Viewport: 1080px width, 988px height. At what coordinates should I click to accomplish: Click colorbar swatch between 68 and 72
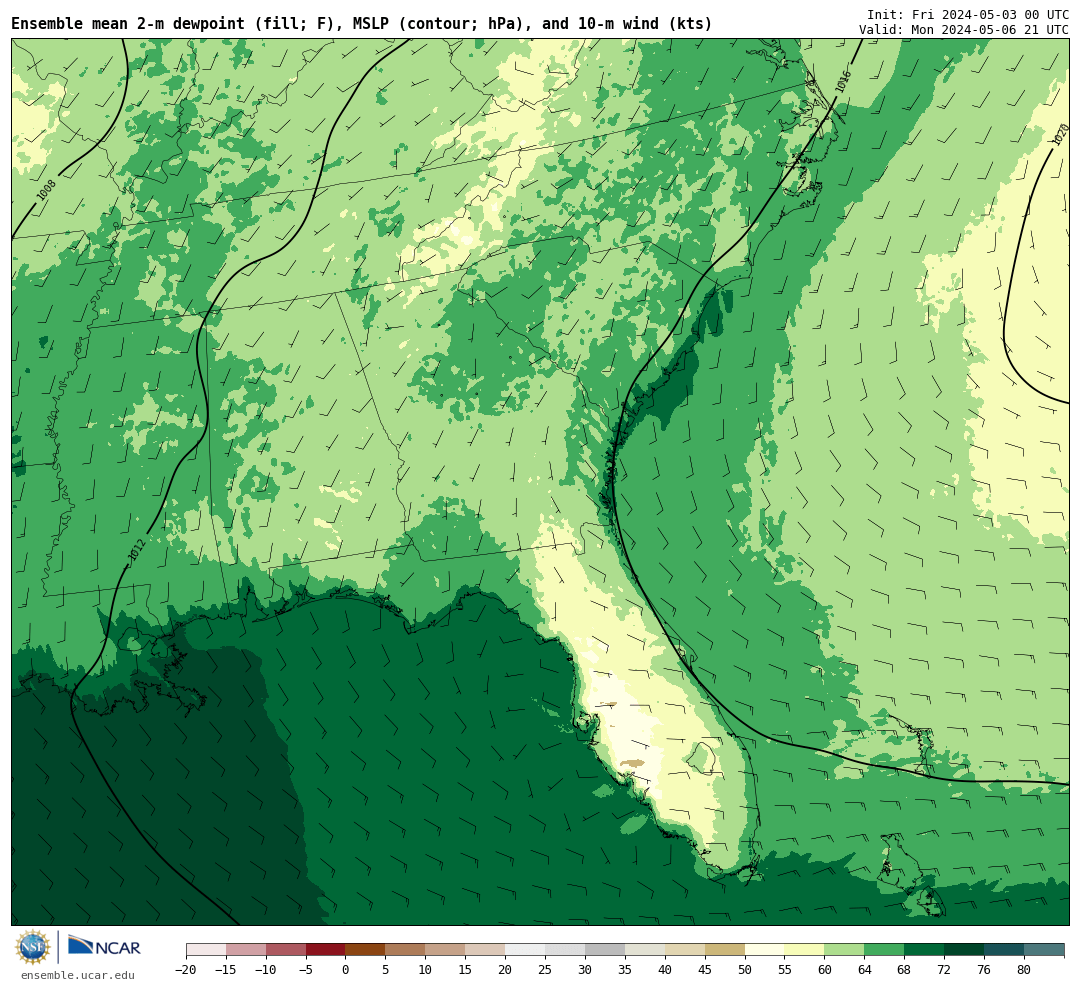point(925,950)
